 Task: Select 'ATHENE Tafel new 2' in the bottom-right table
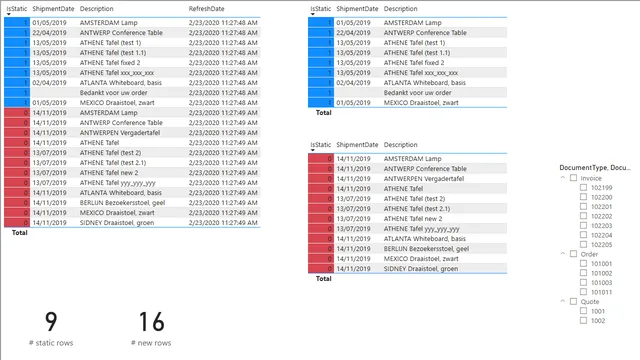(x=413, y=219)
